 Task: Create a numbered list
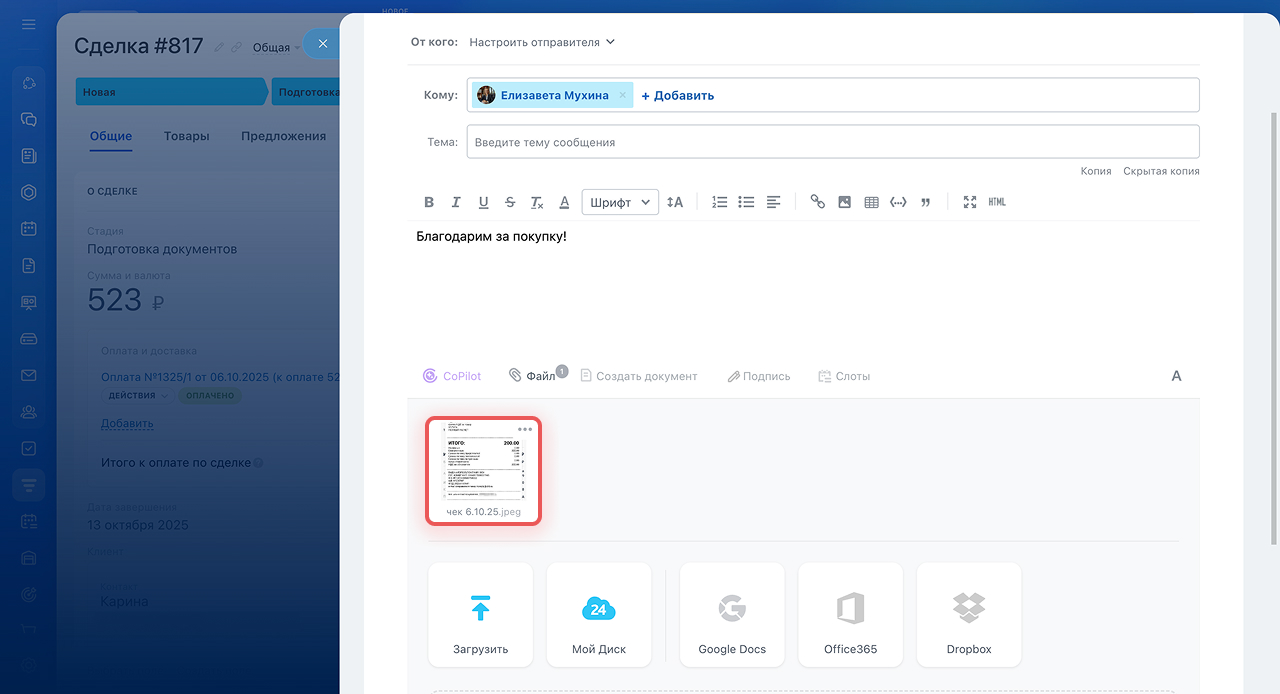tap(719, 202)
